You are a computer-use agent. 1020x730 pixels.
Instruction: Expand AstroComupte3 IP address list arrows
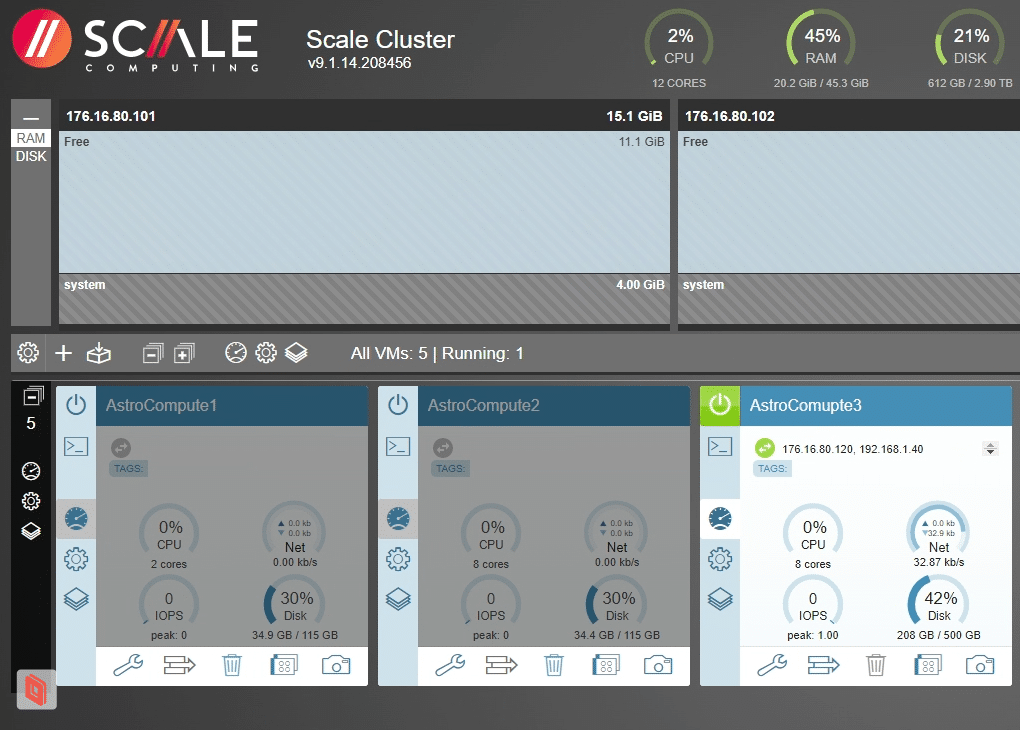pyautogui.click(x=990, y=449)
